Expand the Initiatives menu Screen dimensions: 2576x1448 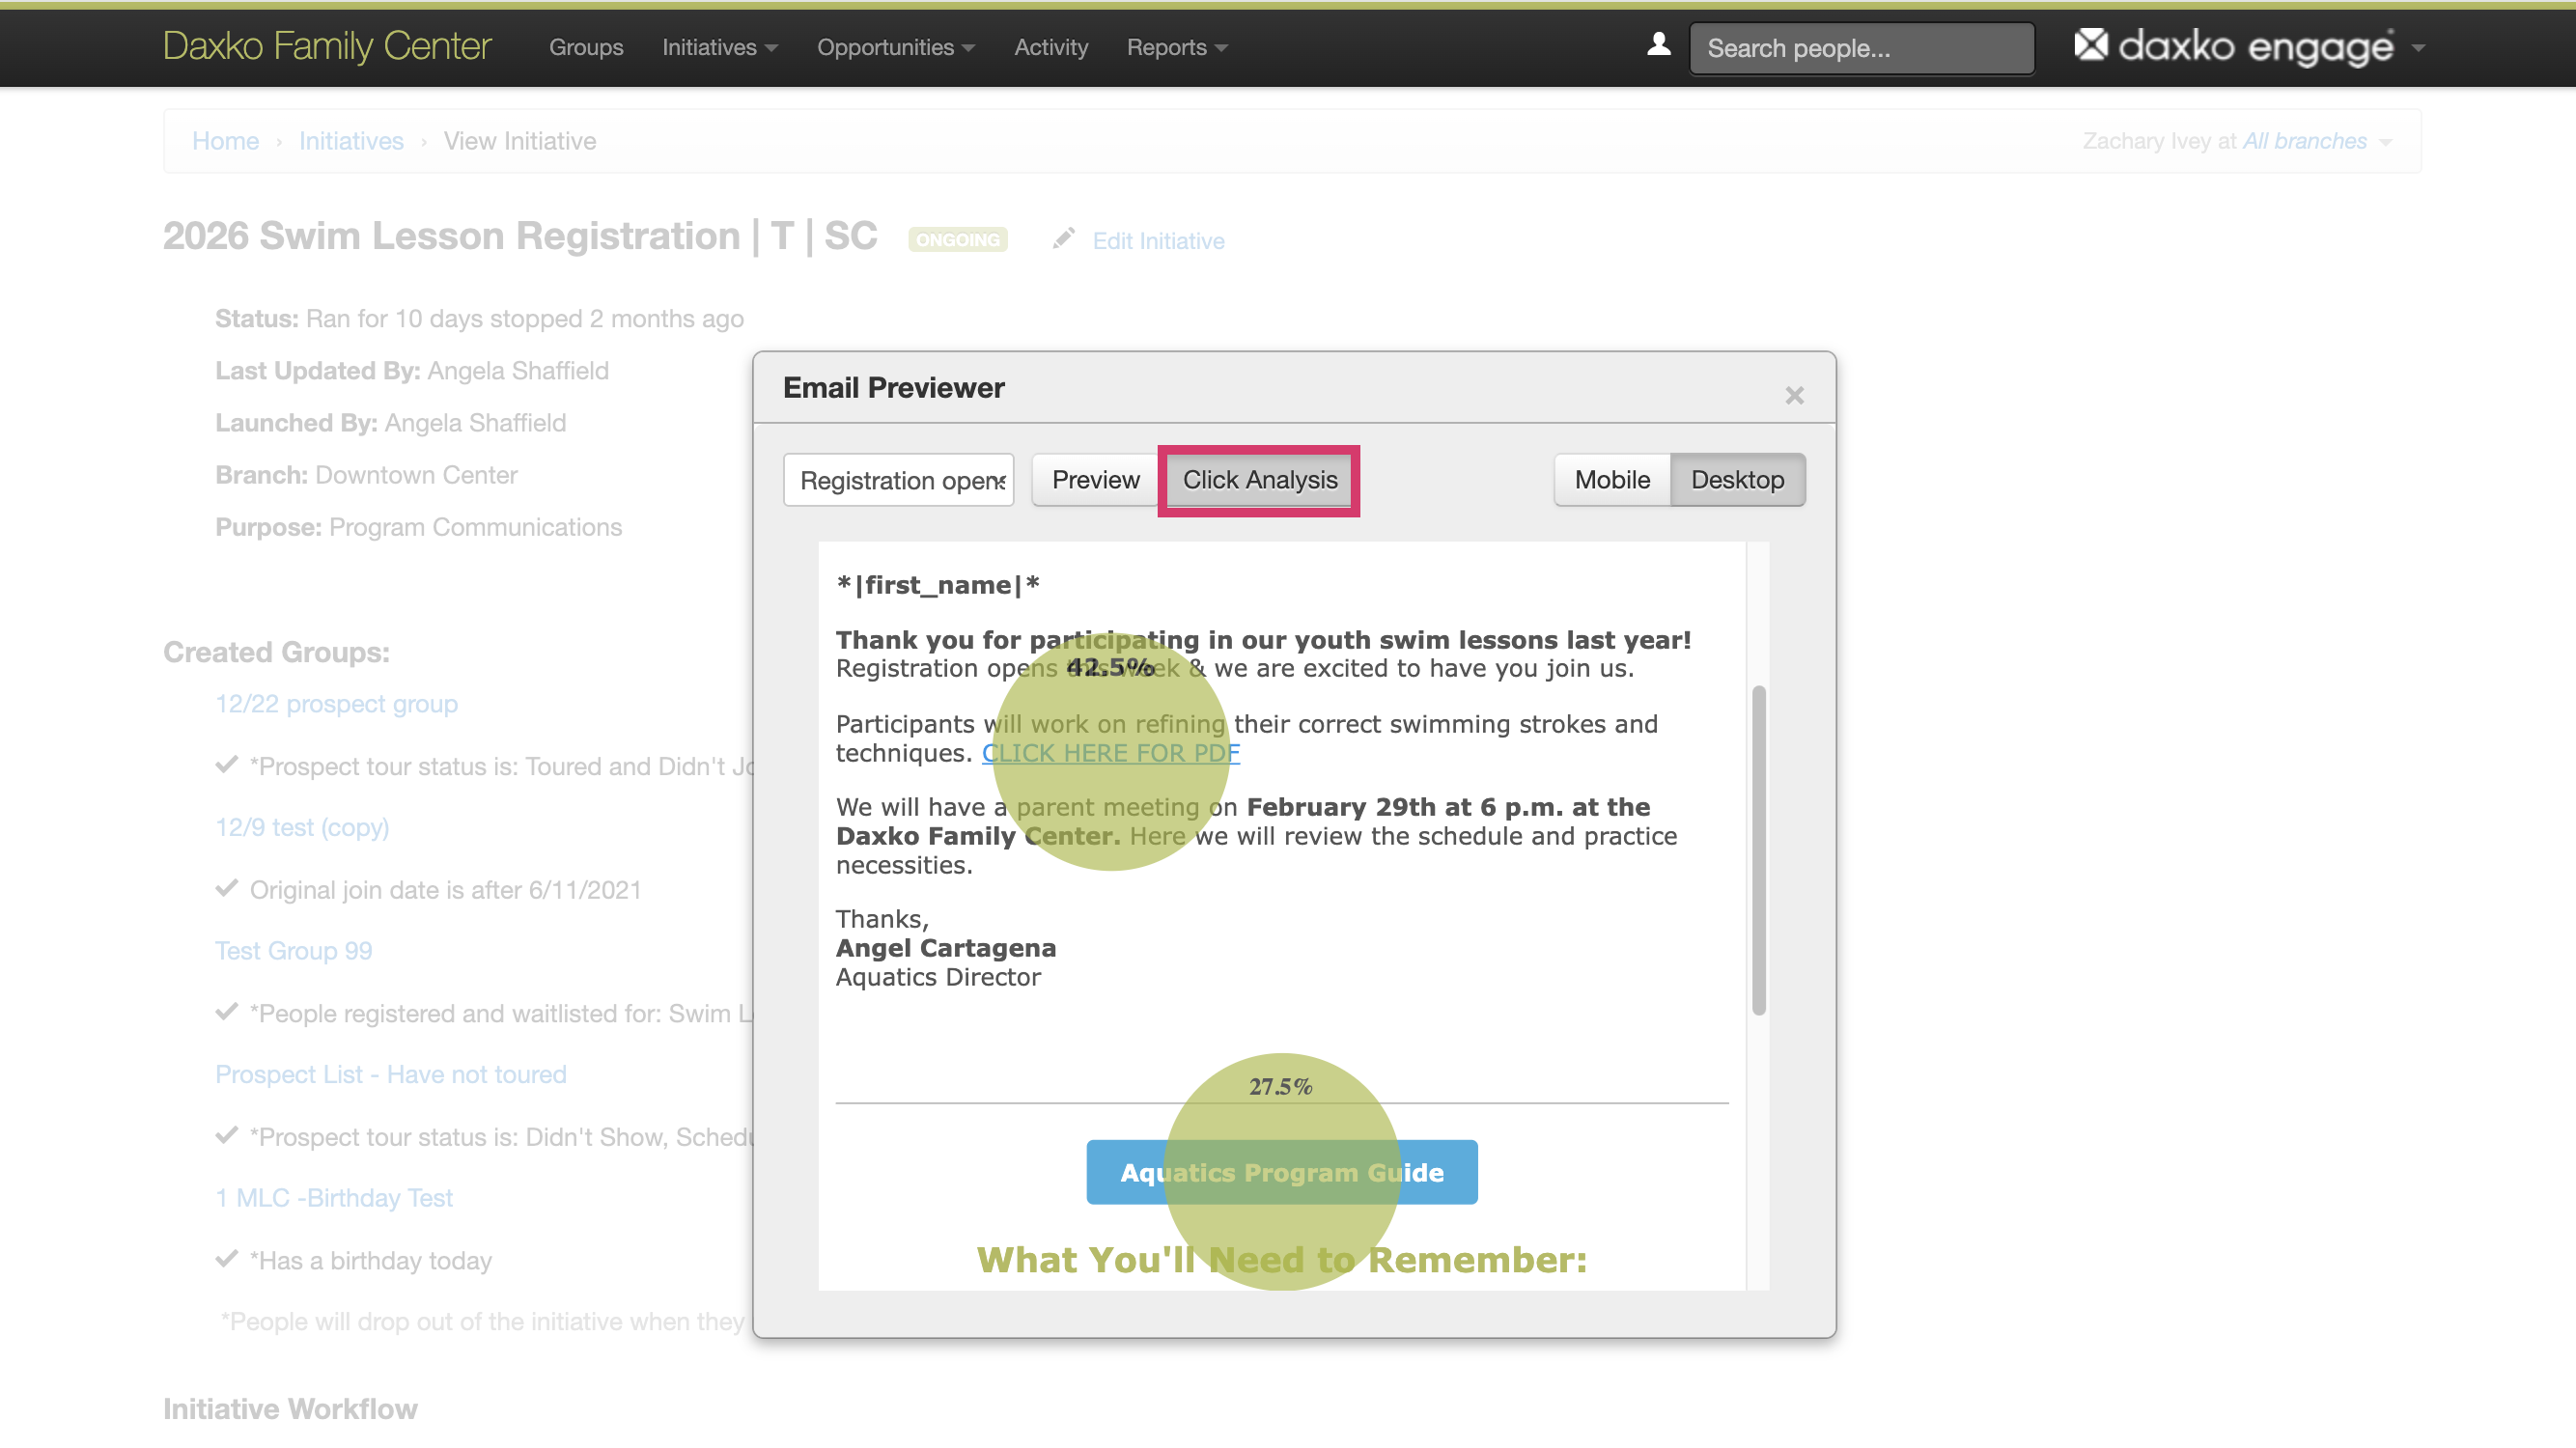point(719,47)
